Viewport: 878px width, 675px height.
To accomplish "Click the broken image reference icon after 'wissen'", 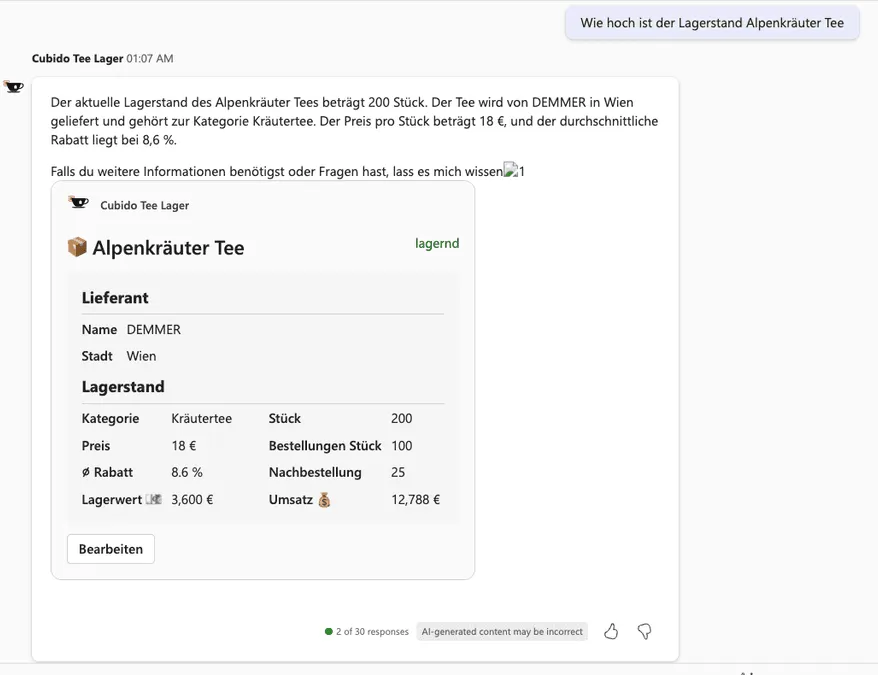I will [x=510, y=171].
